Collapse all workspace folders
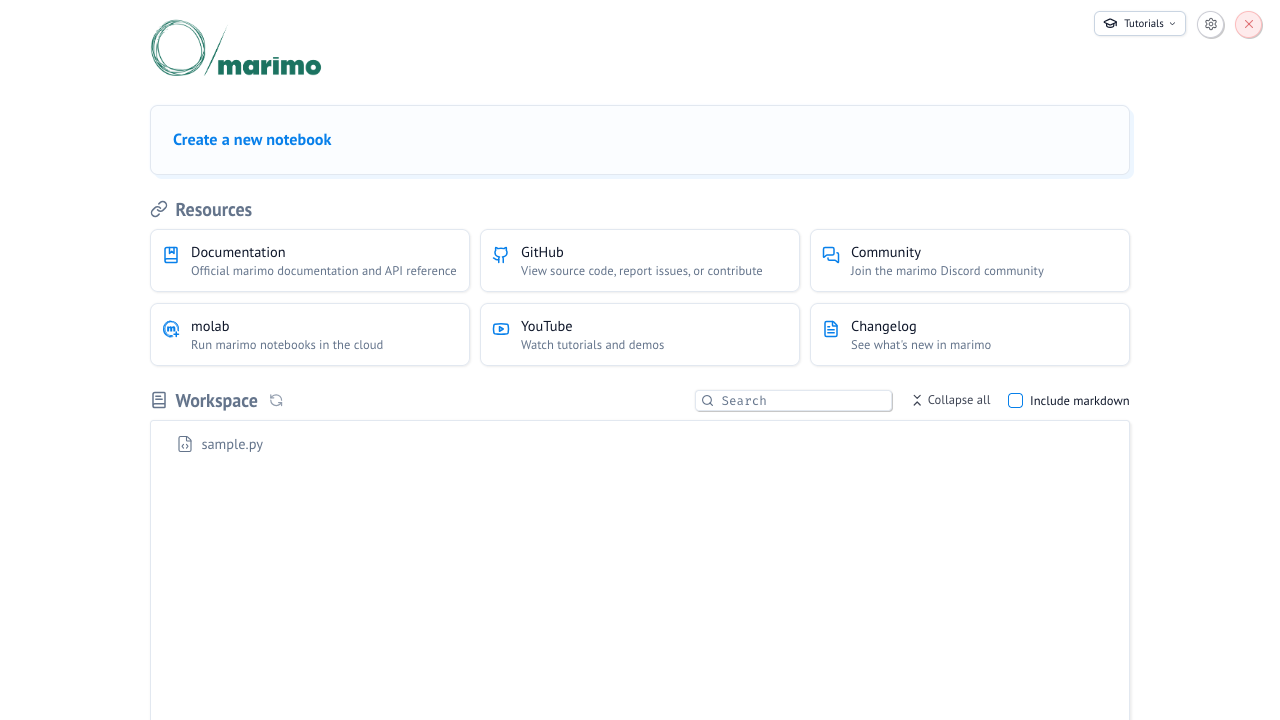Screen dimensions: 1280x720 951,400
